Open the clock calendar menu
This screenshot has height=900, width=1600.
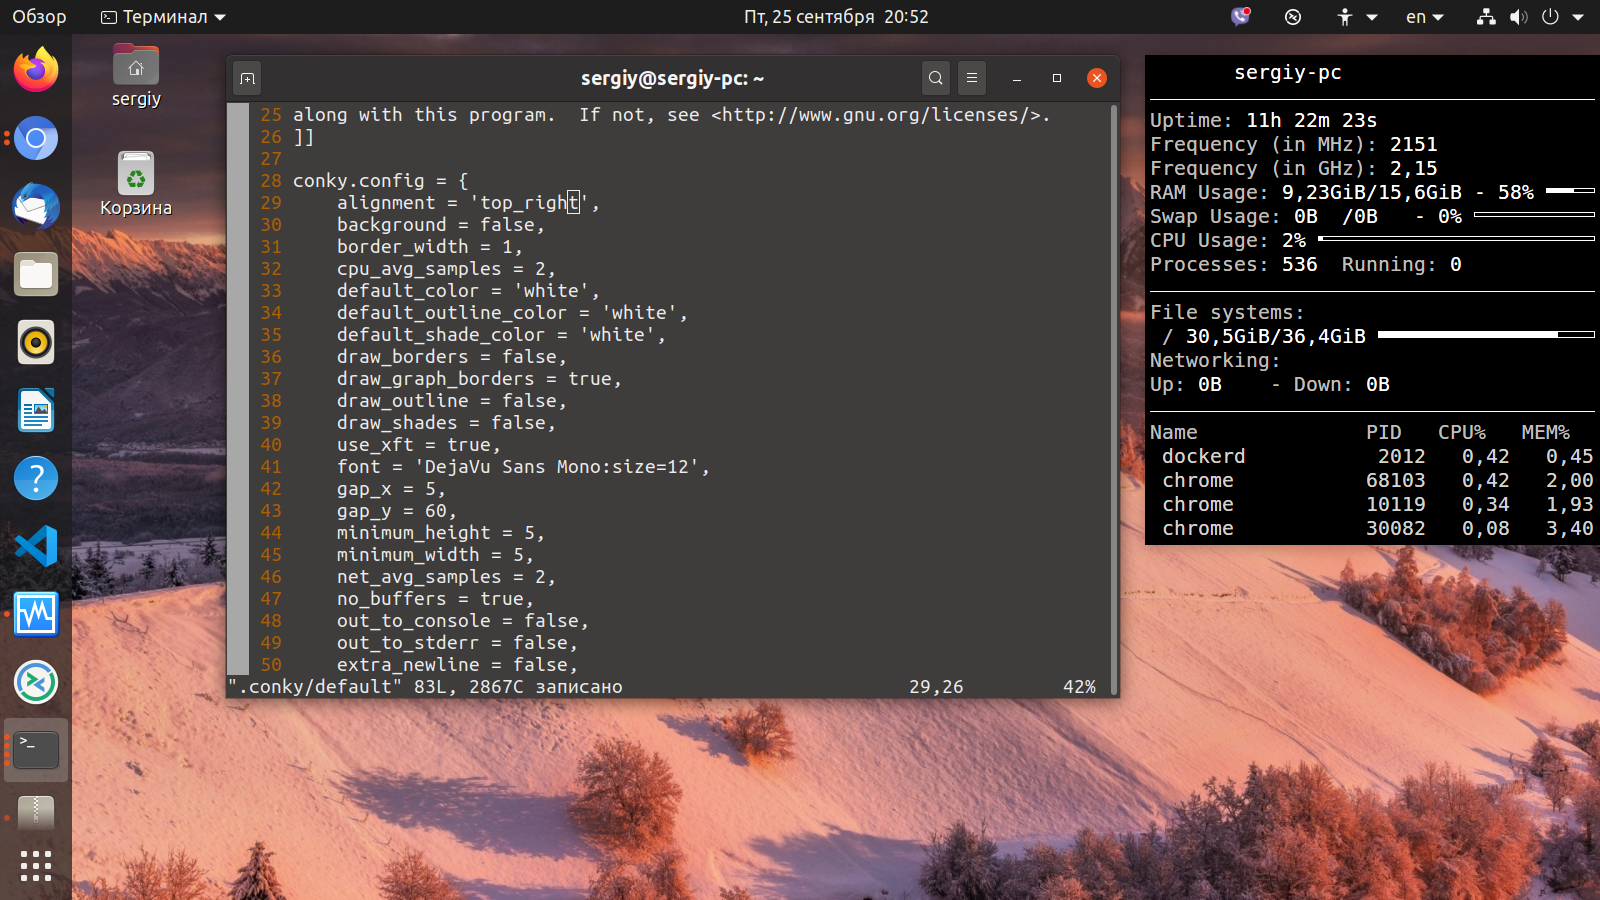tap(836, 17)
